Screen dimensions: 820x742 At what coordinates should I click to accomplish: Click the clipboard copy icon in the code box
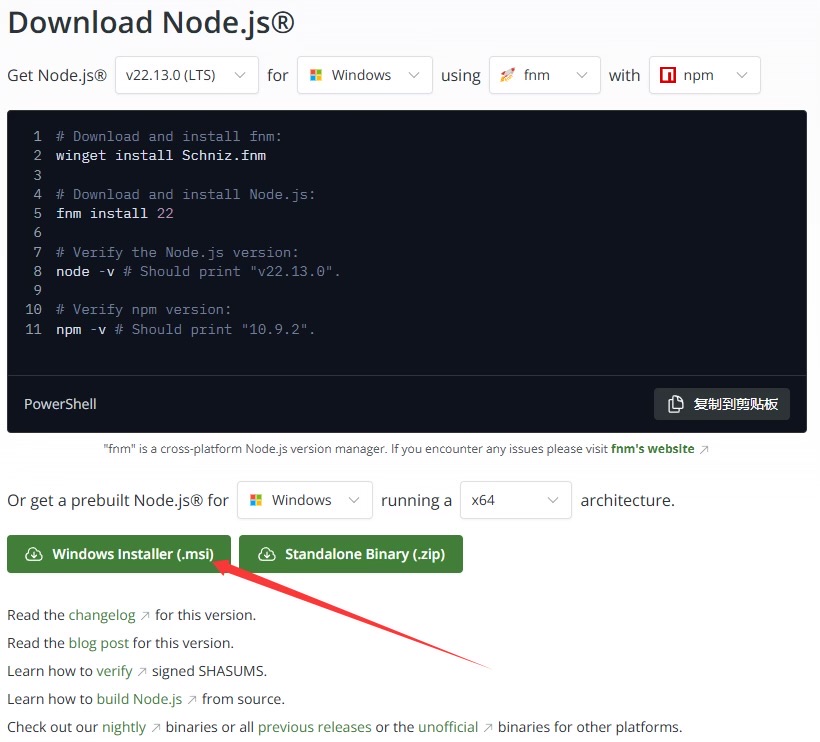click(x=675, y=404)
